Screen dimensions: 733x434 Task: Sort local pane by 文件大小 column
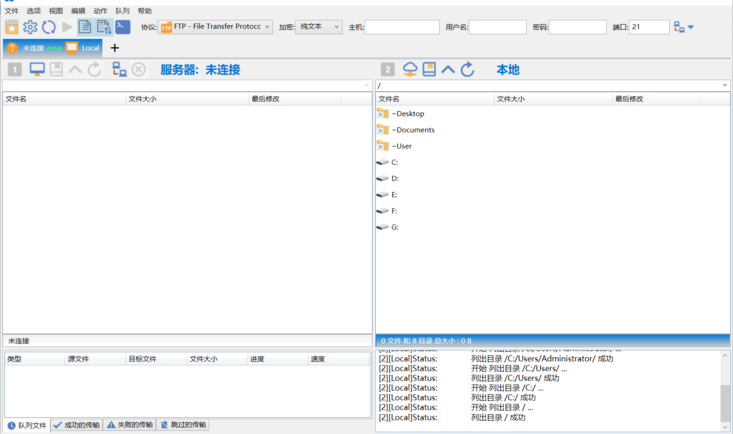(553, 99)
